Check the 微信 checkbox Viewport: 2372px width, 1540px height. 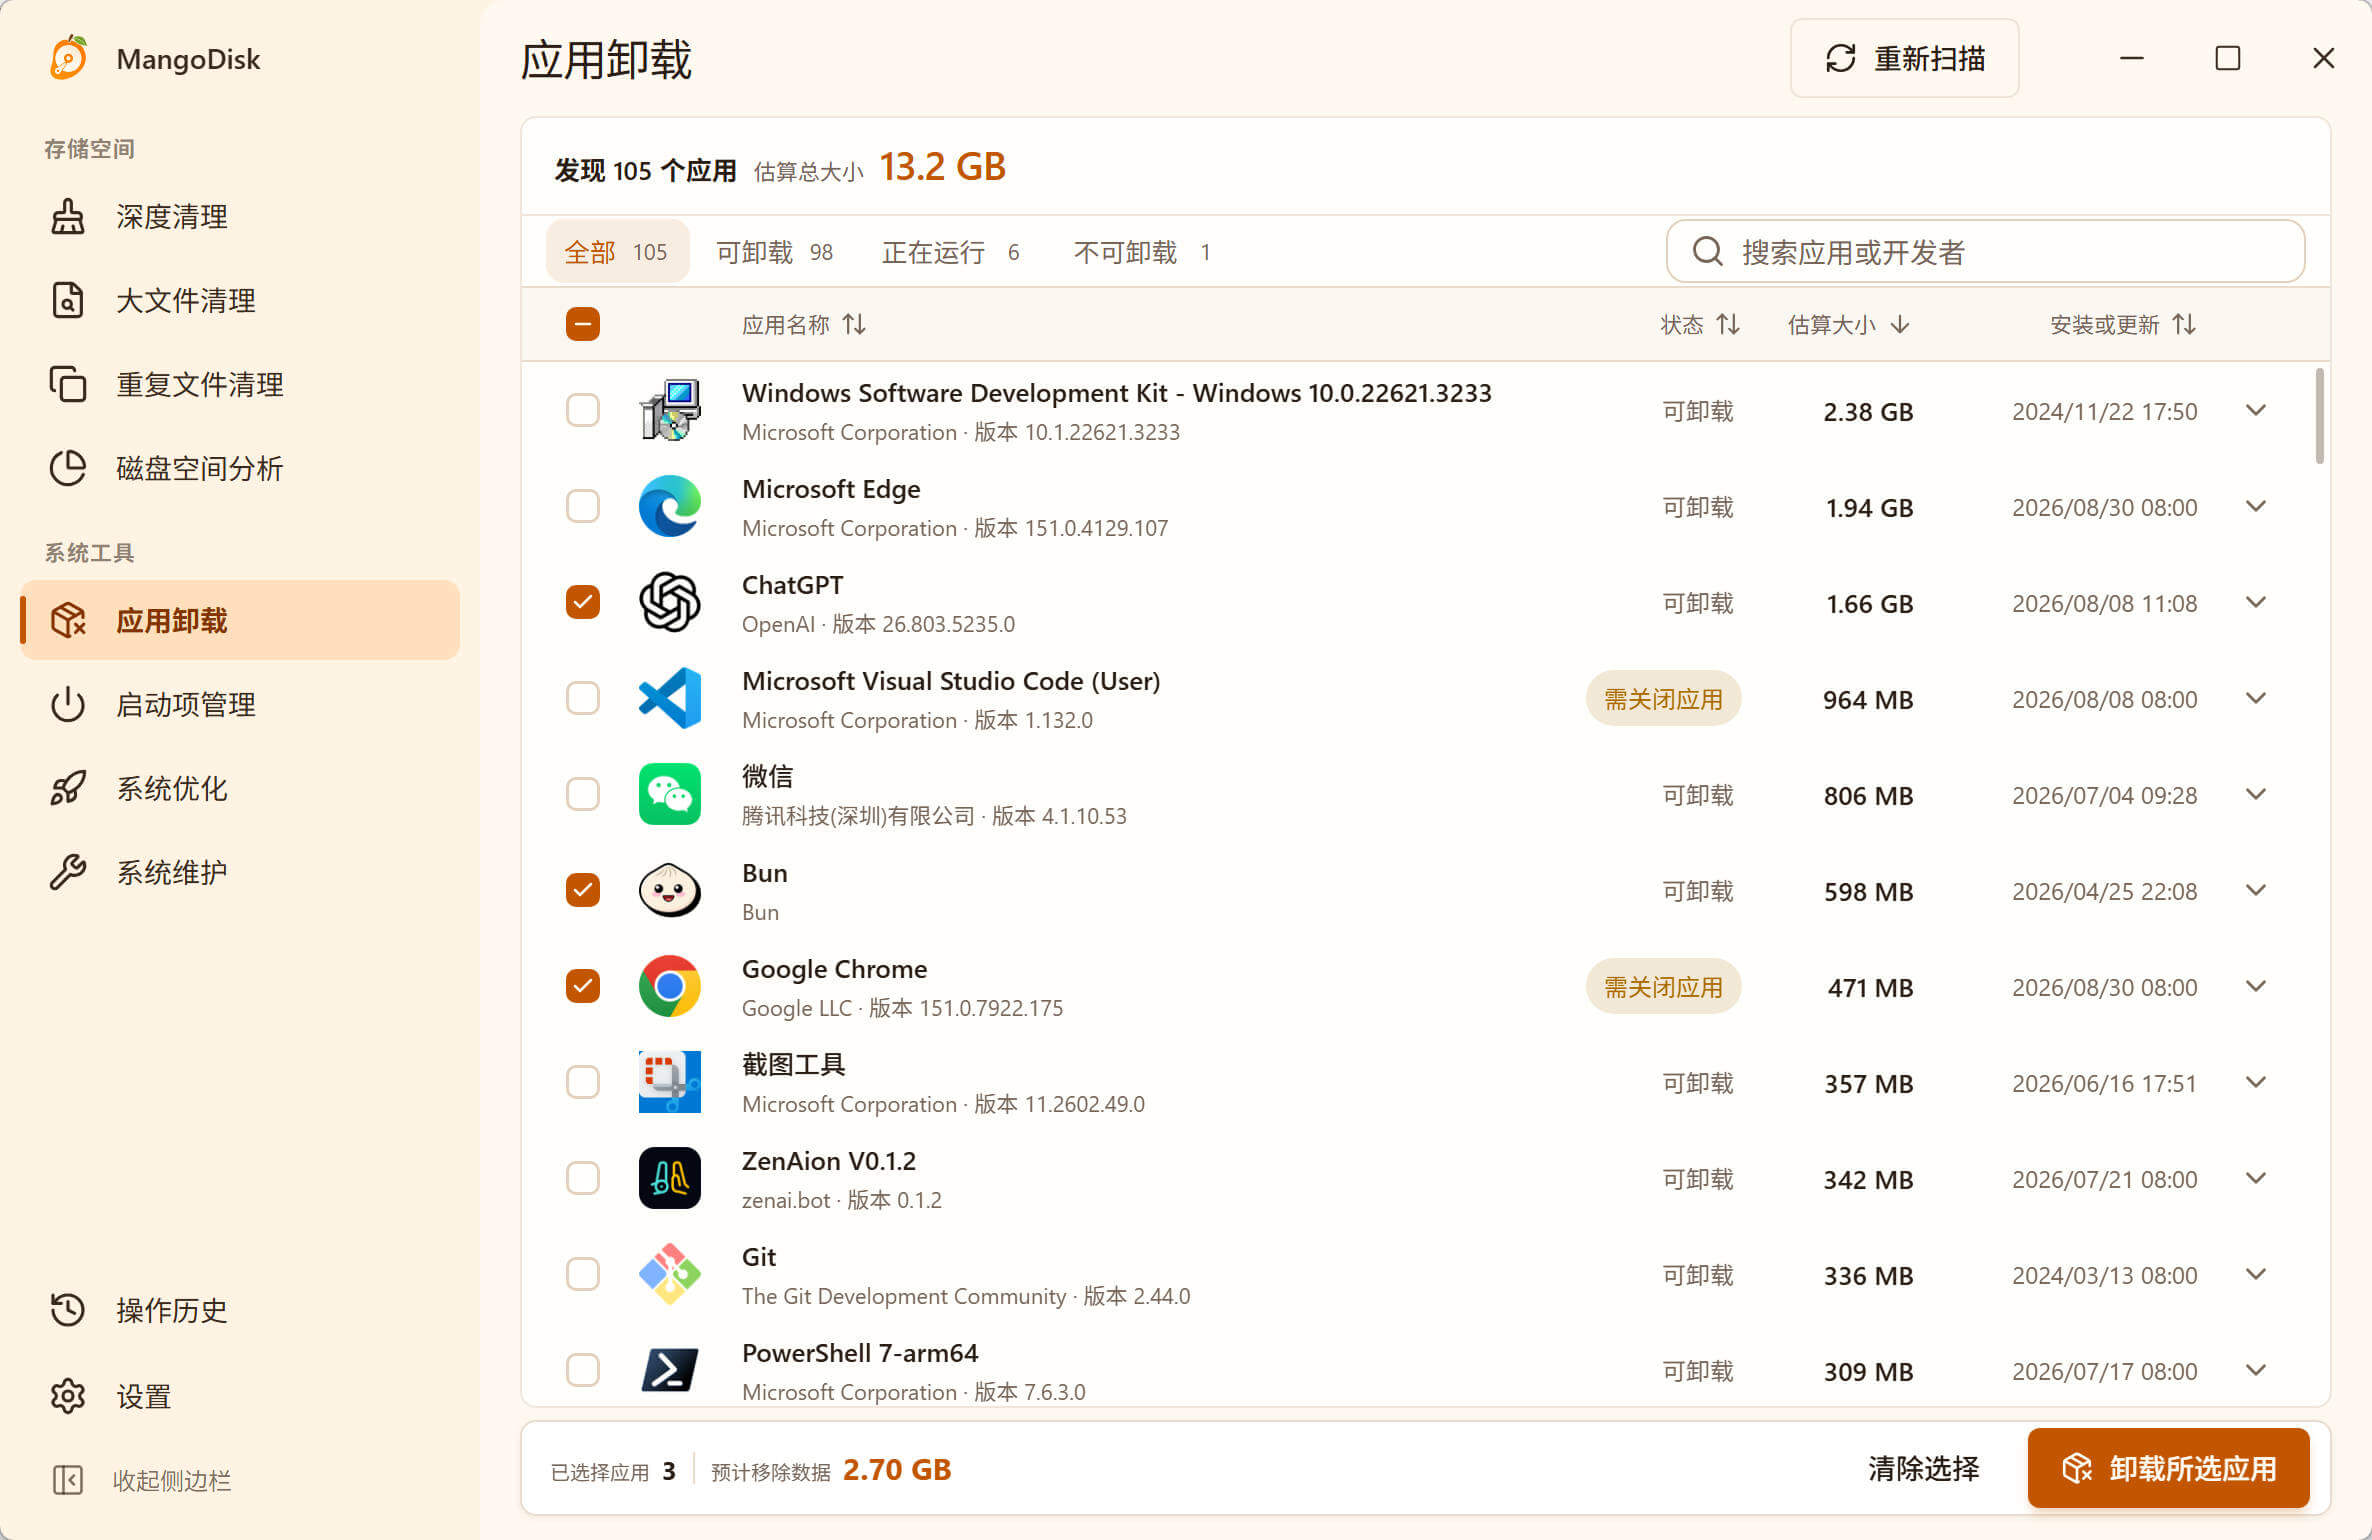pyautogui.click(x=583, y=795)
